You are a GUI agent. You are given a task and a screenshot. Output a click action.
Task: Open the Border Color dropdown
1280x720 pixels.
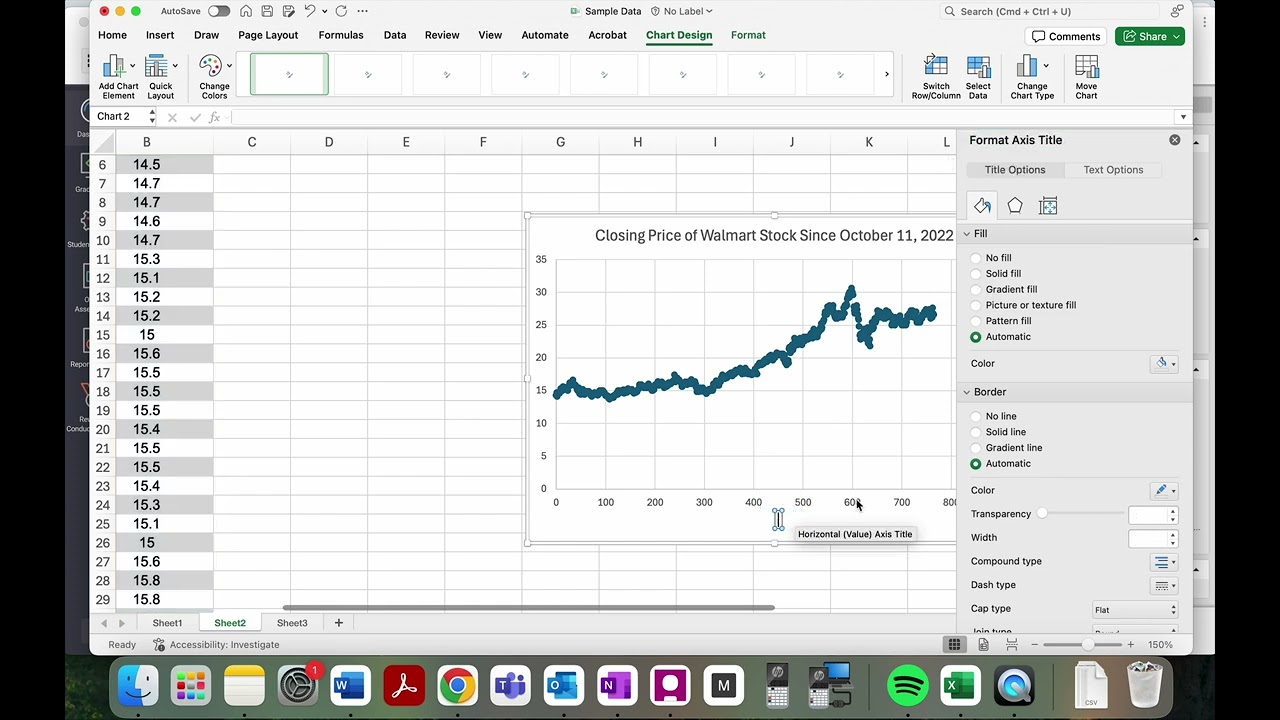1165,490
